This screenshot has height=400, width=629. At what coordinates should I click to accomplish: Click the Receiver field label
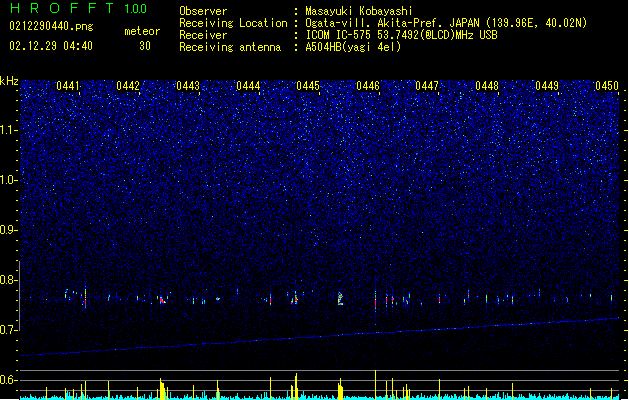click(203, 35)
